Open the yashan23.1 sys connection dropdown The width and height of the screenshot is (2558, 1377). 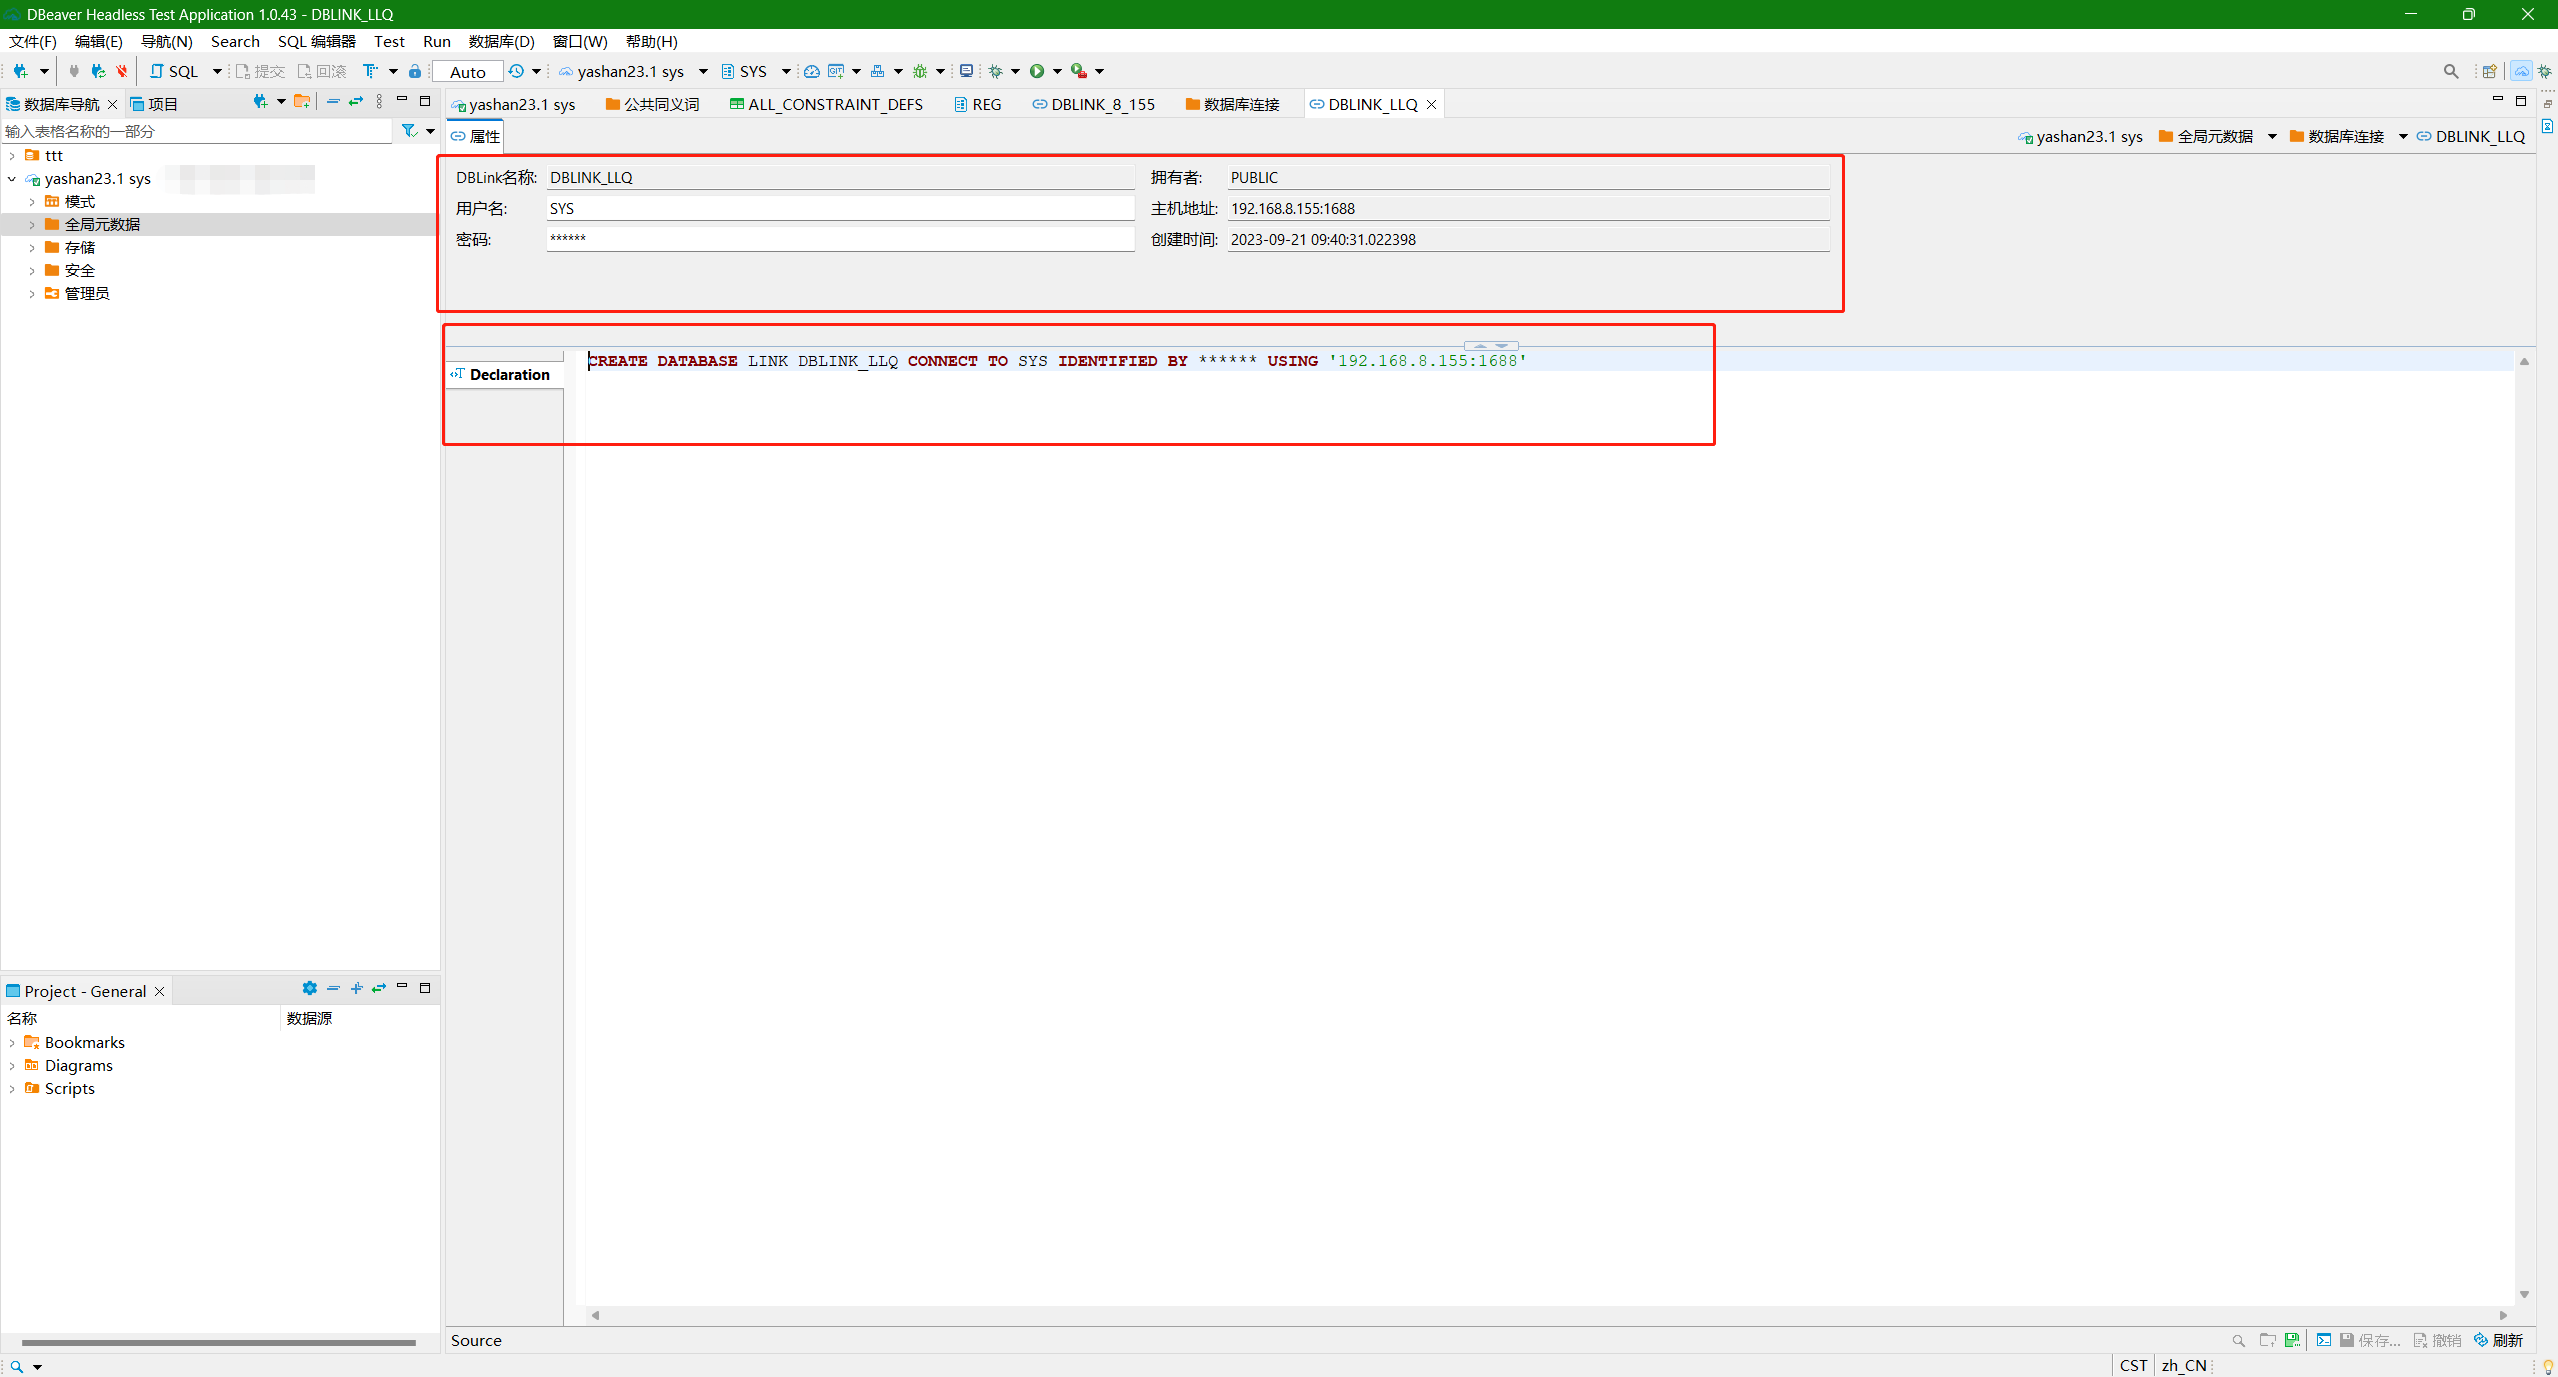pyautogui.click(x=703, y=71)
